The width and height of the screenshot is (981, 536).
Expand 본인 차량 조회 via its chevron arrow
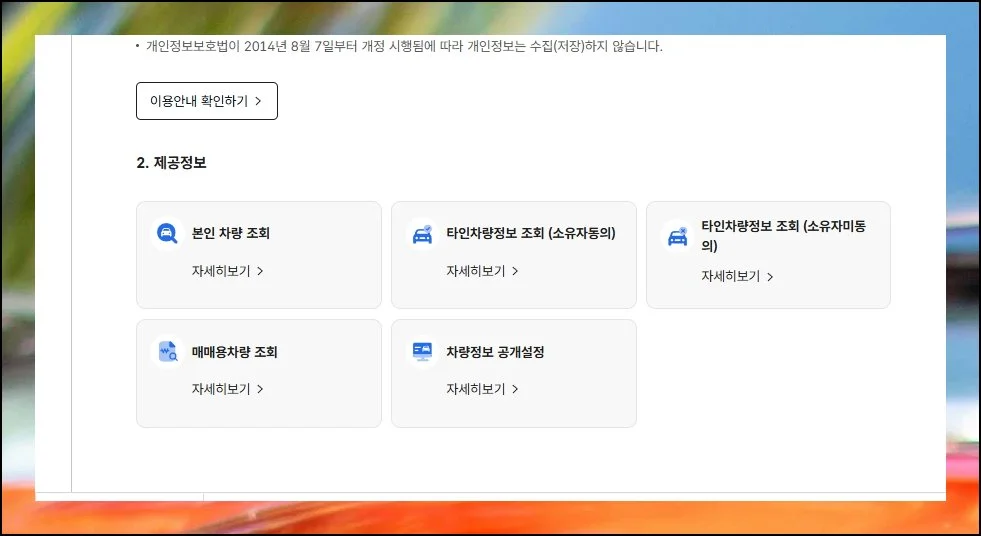[260, 271]
